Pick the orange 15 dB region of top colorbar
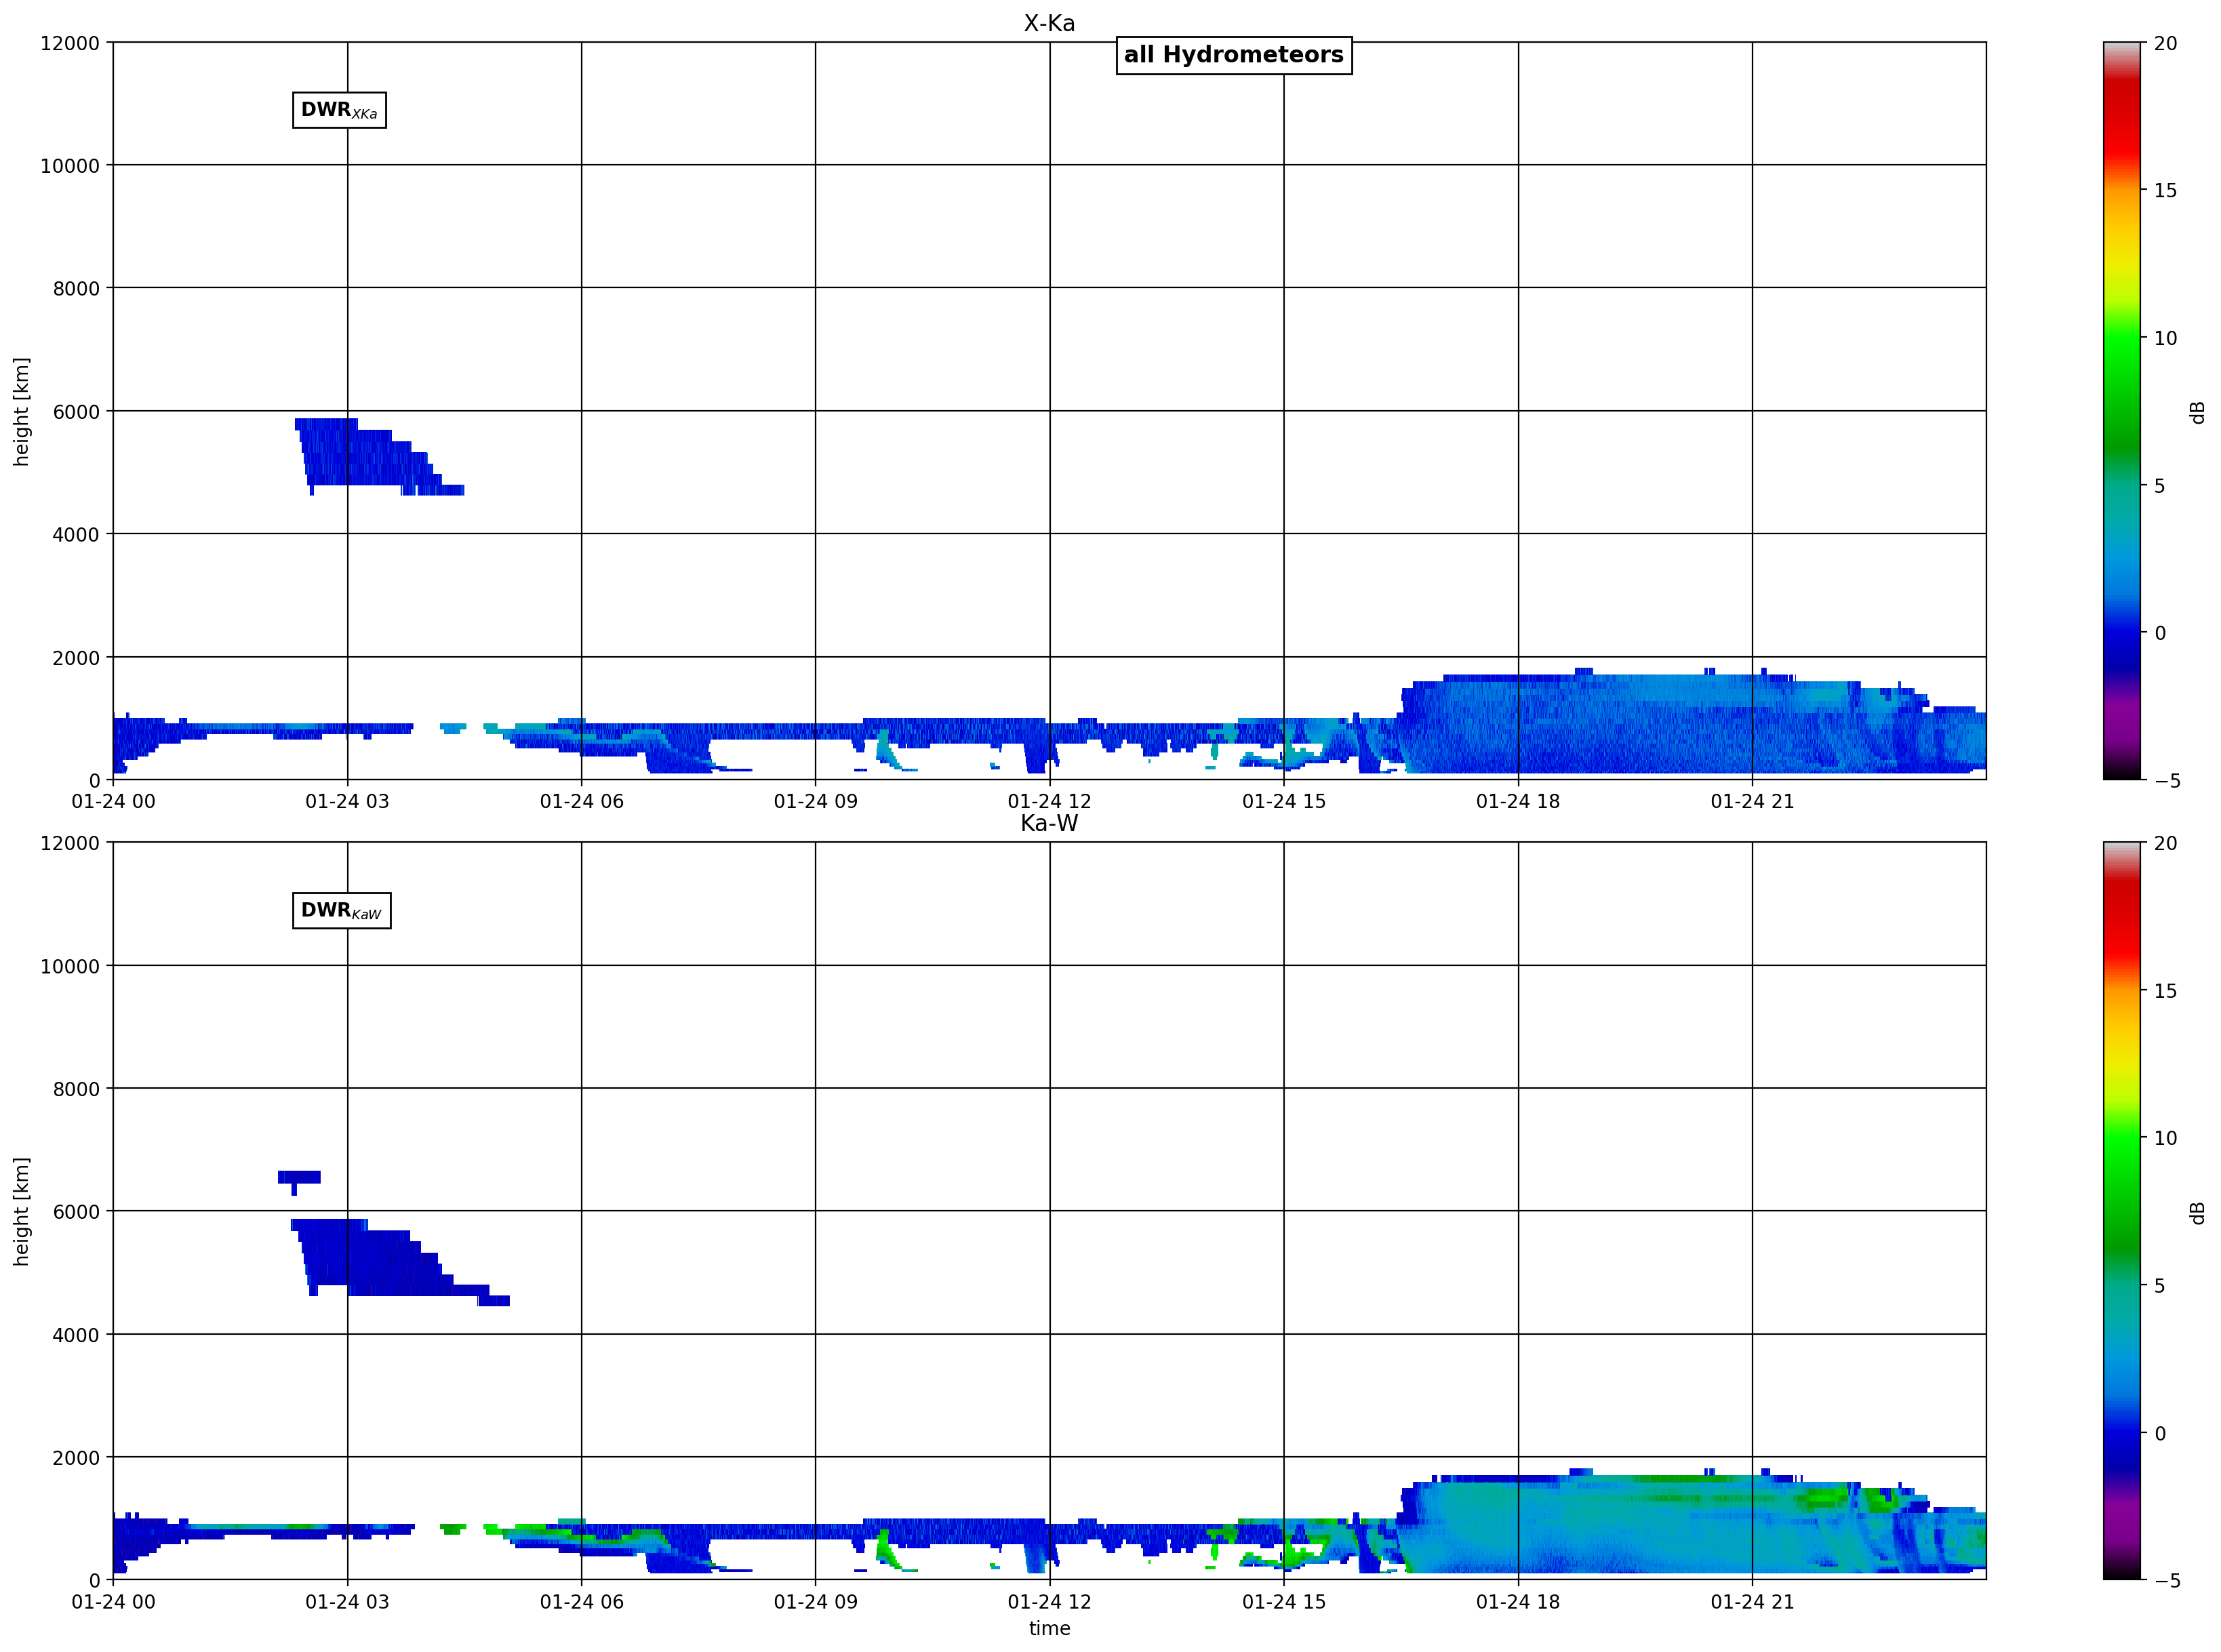This screenshot has width=2221, height=1652. tap(2121, 190)
